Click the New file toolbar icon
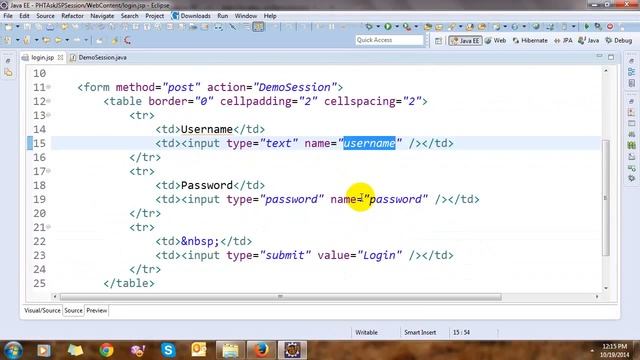The image size is (640, 360). coord(8,27)
